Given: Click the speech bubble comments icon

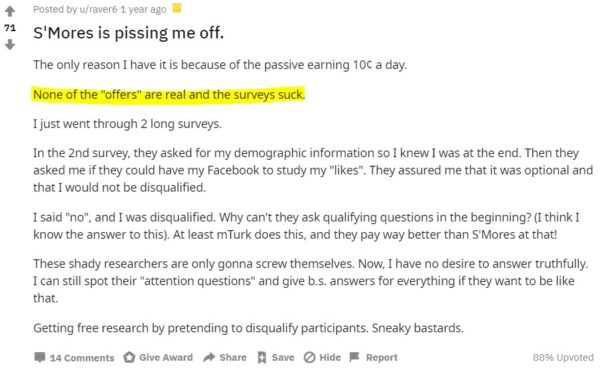Looking at the screenshot, I should point(40,357).
